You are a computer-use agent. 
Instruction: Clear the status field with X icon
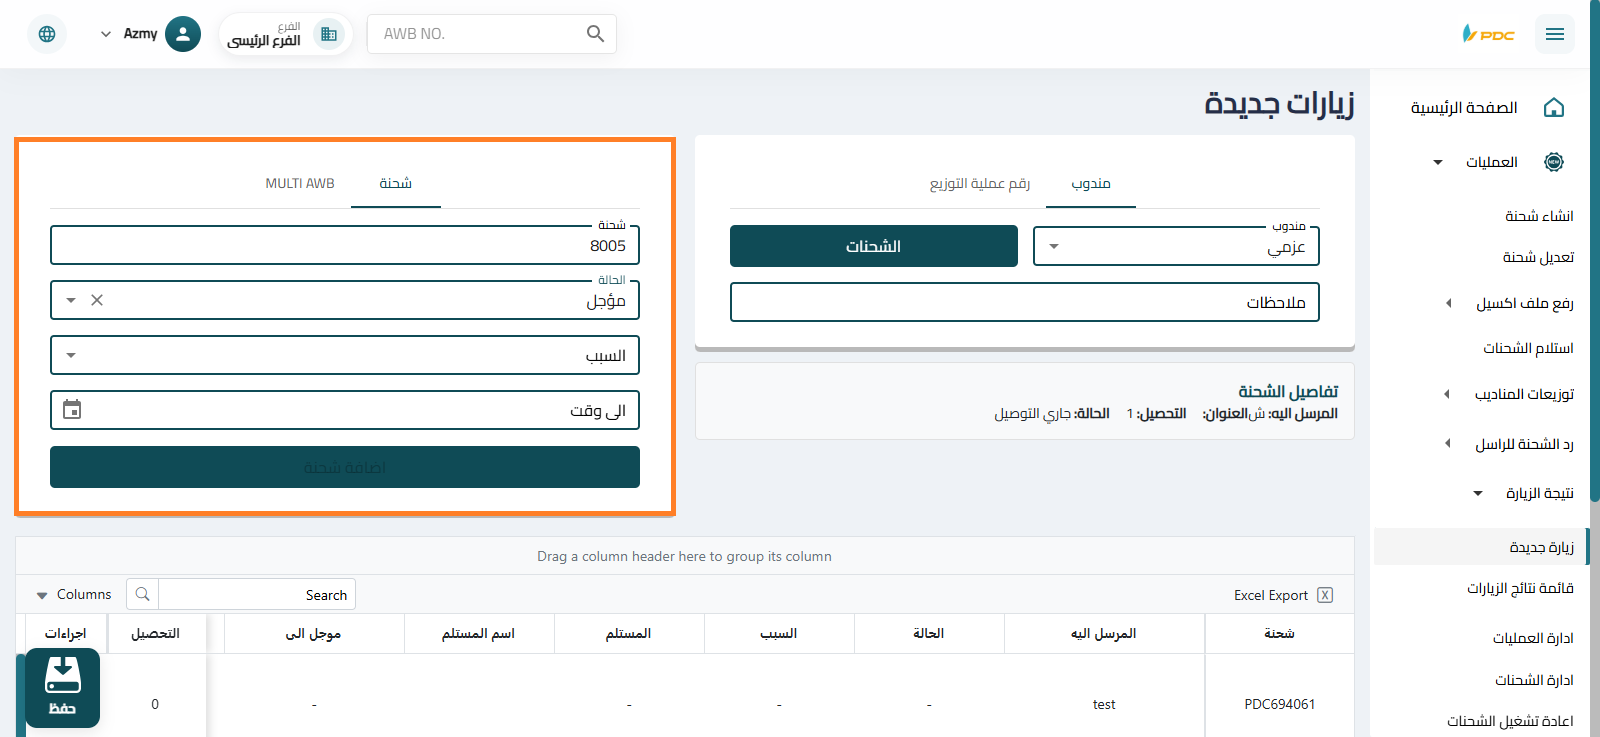pyautogui.click(x=97, y=300)
